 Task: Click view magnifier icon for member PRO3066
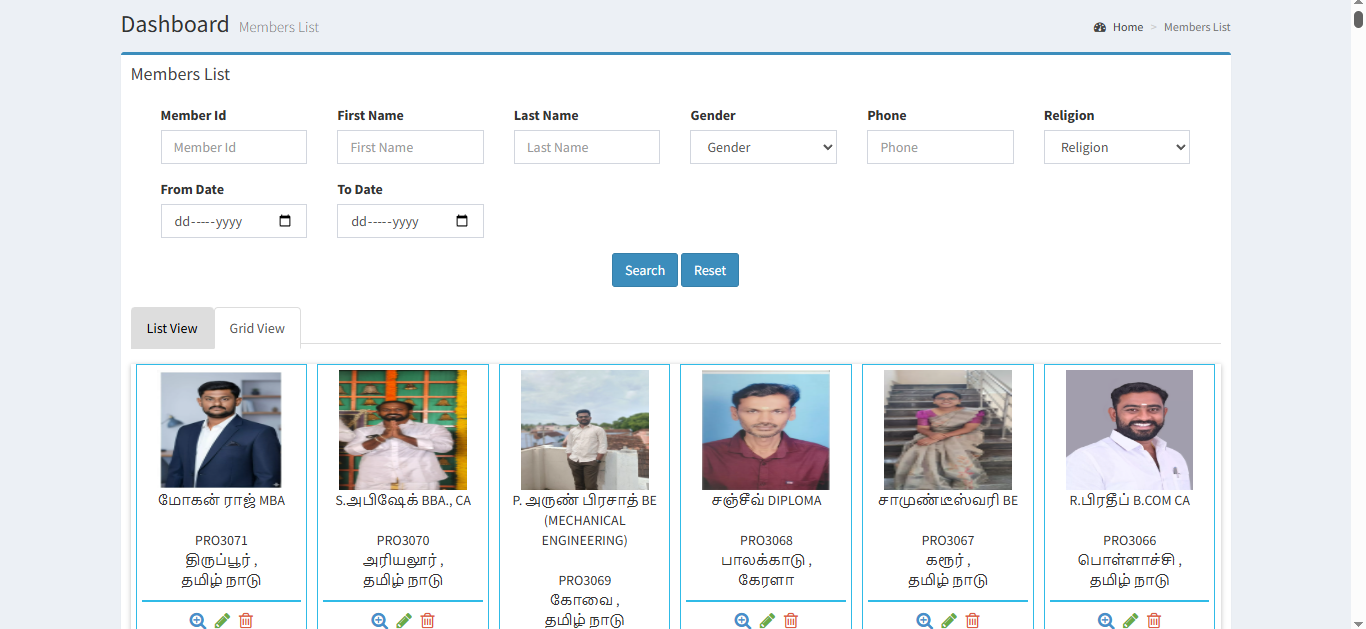coord(1106,620)
